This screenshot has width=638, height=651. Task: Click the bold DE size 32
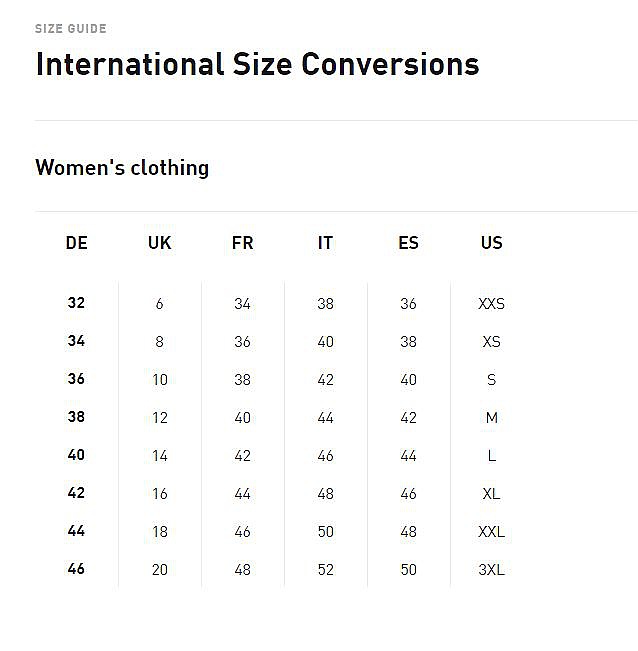coord(76,303)
